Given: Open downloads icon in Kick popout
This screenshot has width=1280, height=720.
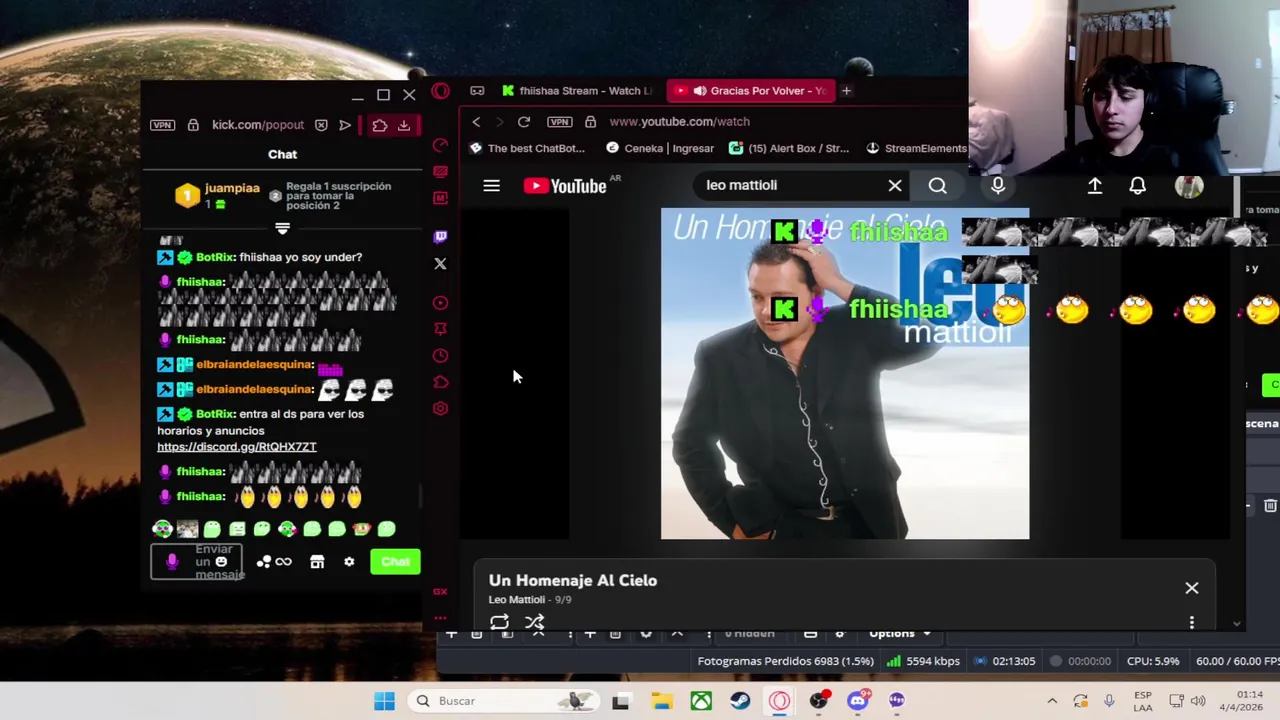Looking at the screenshot, I should [x=404, y=125].
